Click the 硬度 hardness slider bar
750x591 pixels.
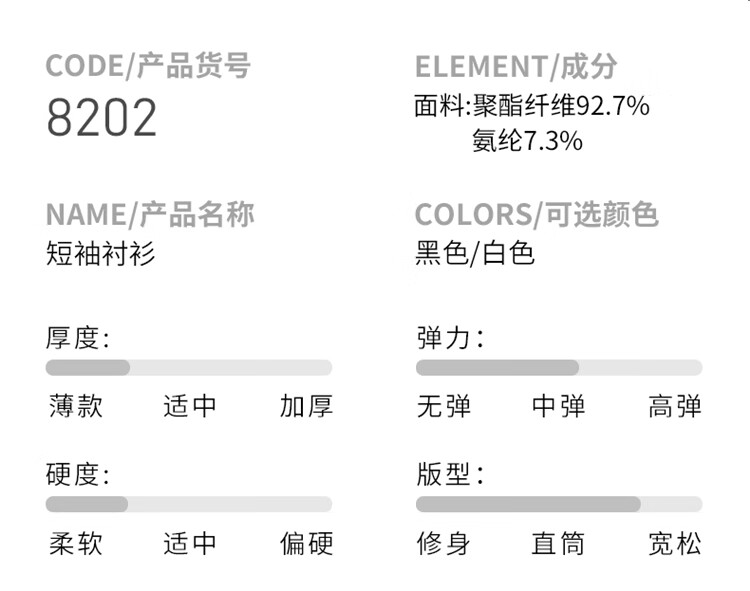pyautogui.click(x=189, y=504)
